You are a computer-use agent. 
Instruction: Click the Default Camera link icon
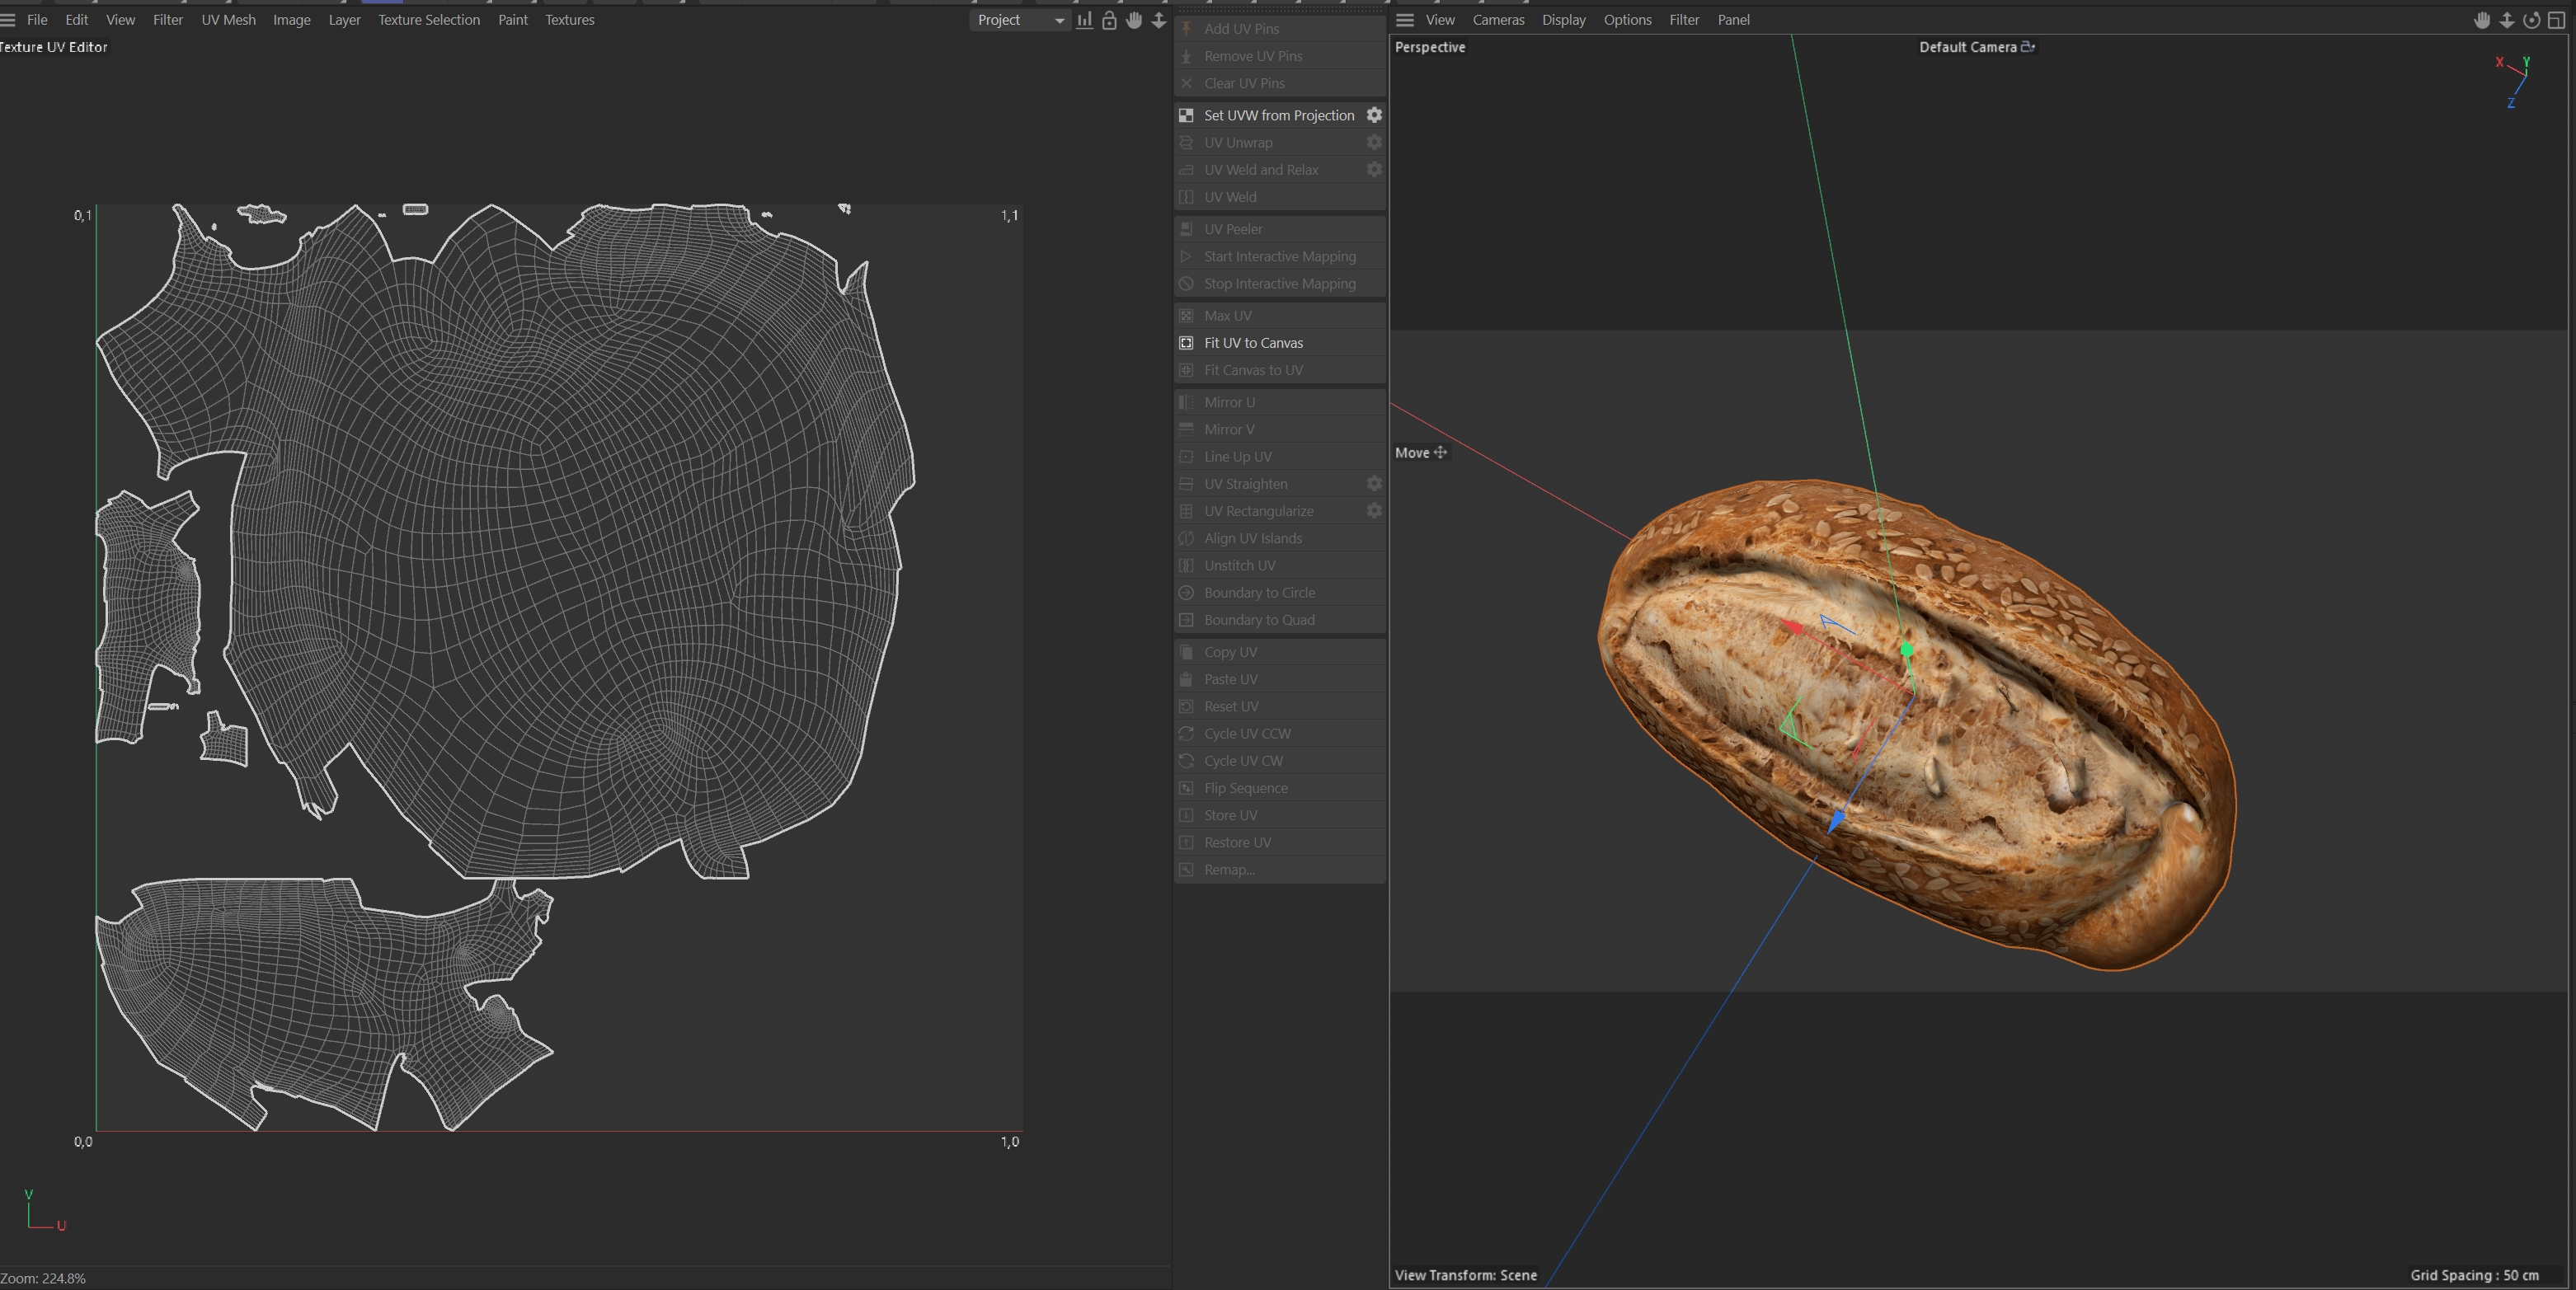2027,47
